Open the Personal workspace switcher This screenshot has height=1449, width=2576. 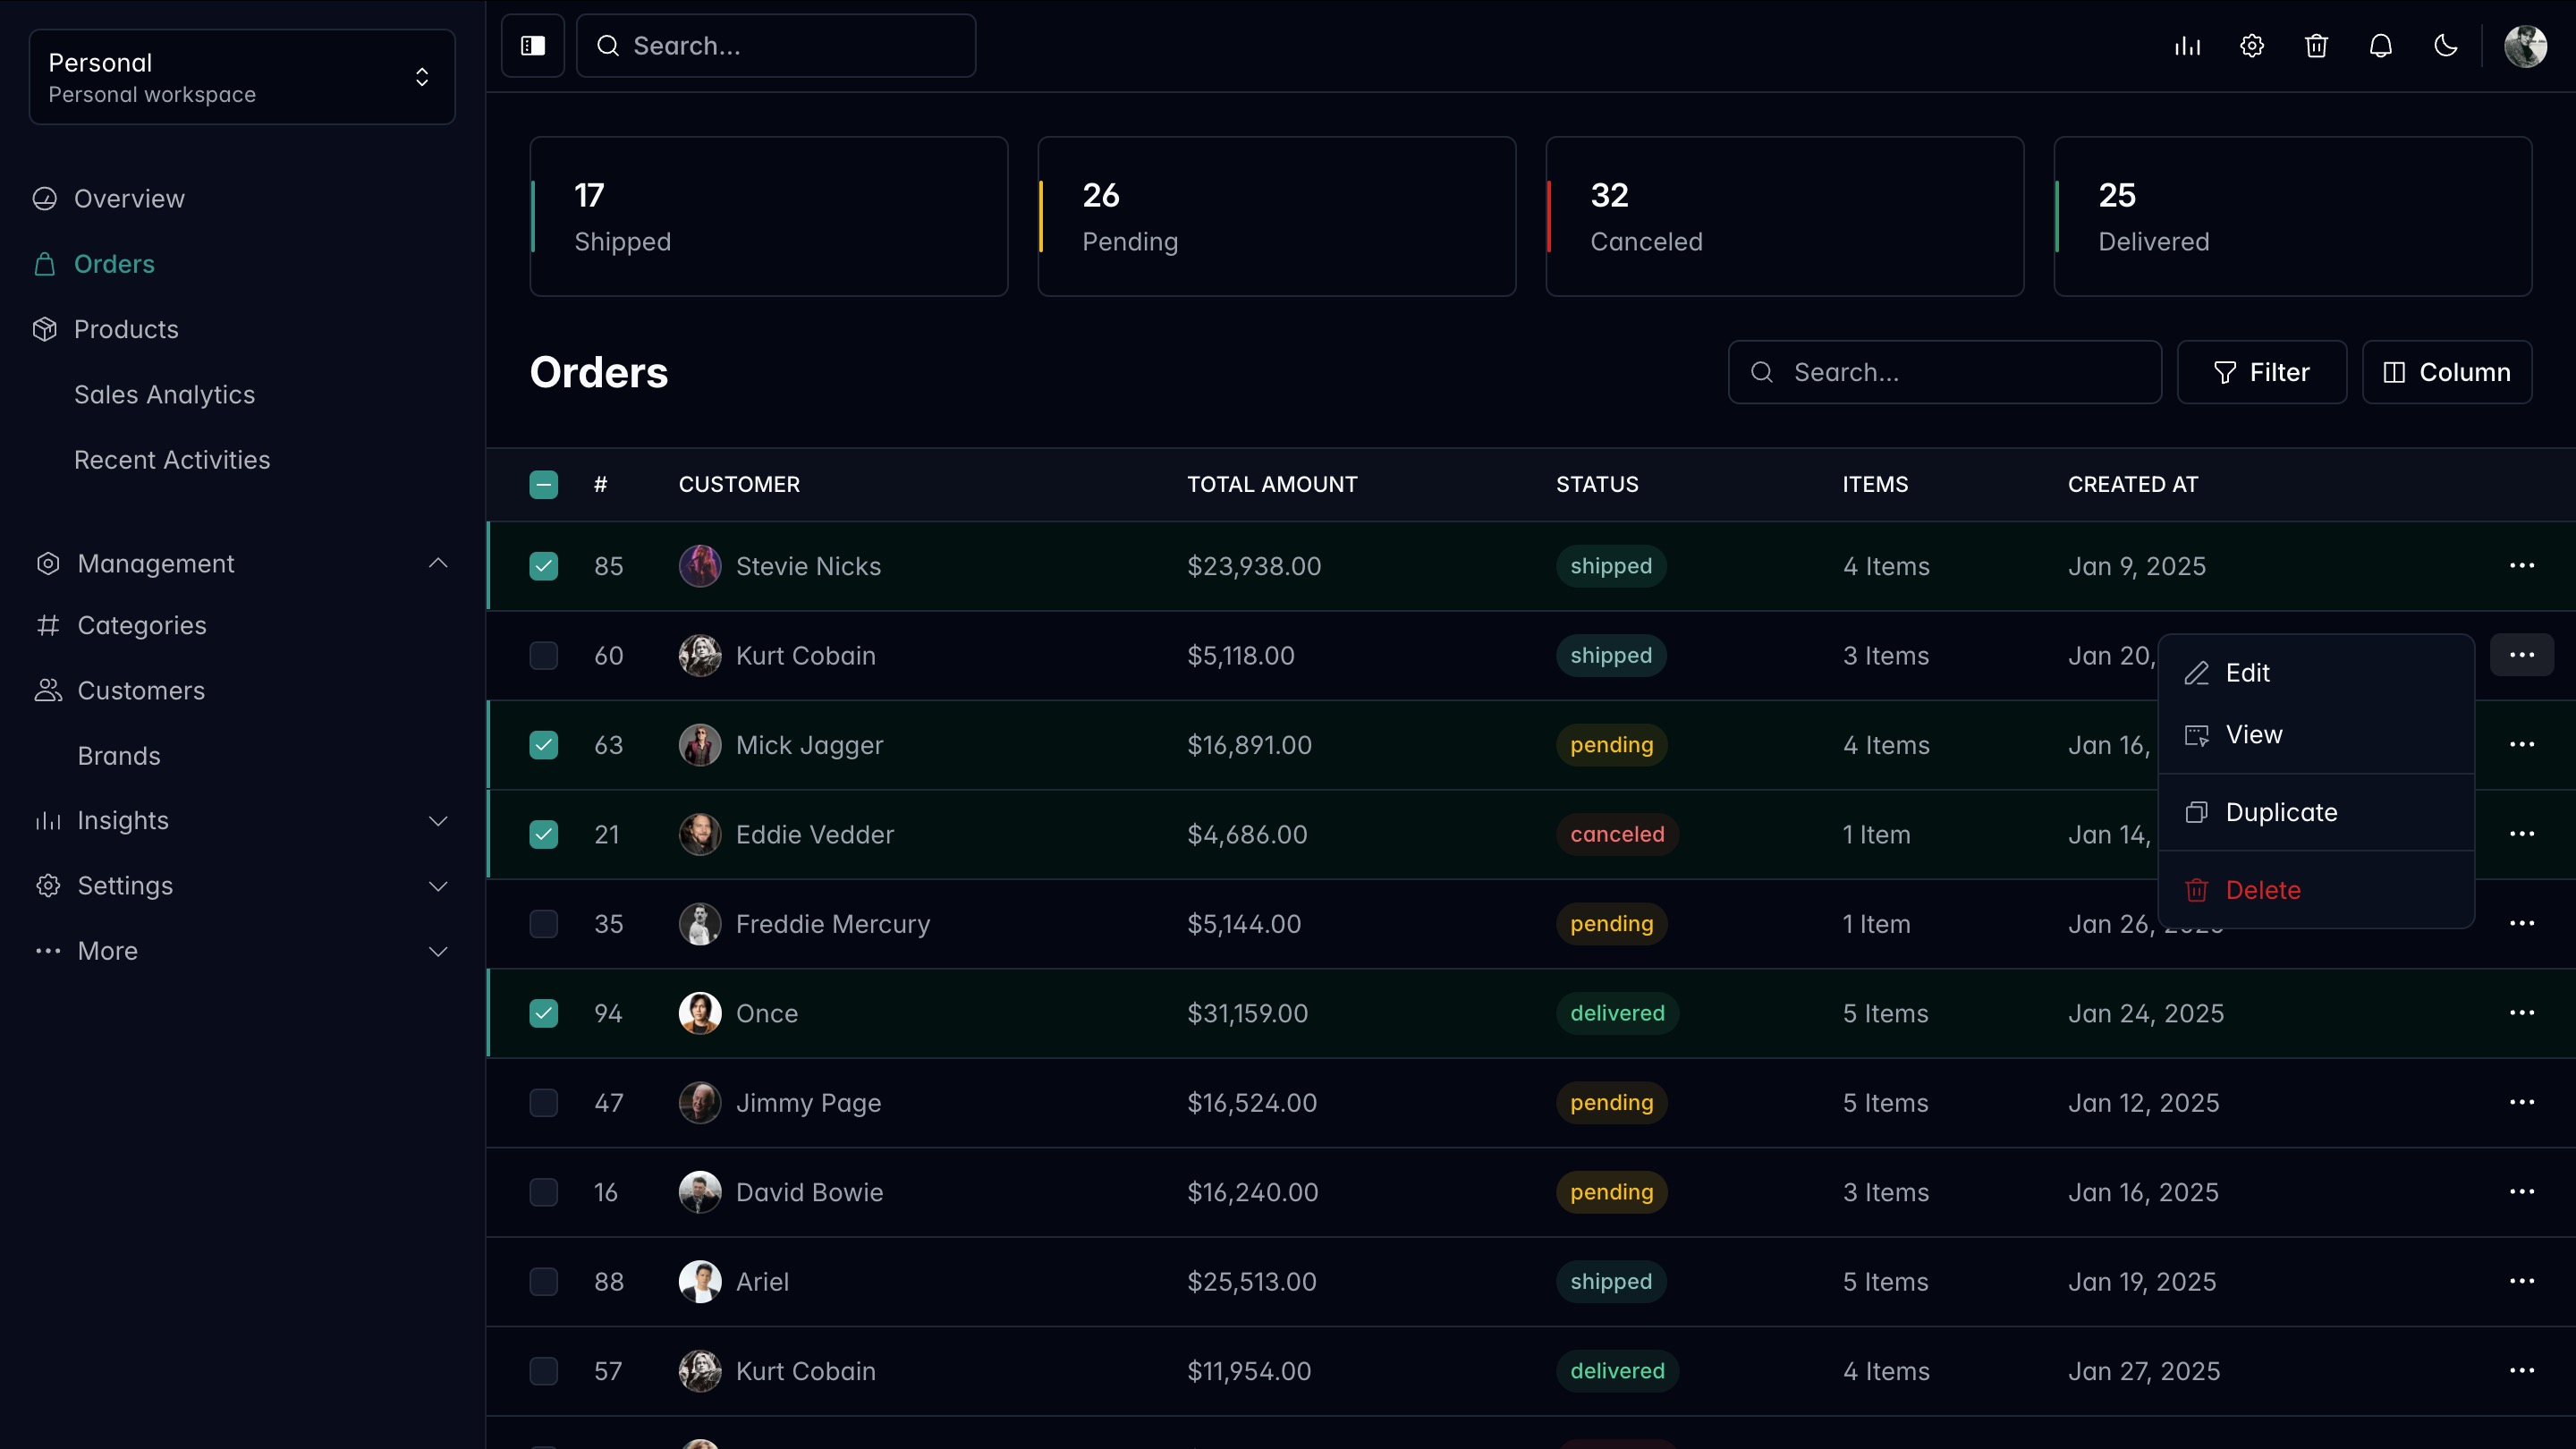click(242, 77)
